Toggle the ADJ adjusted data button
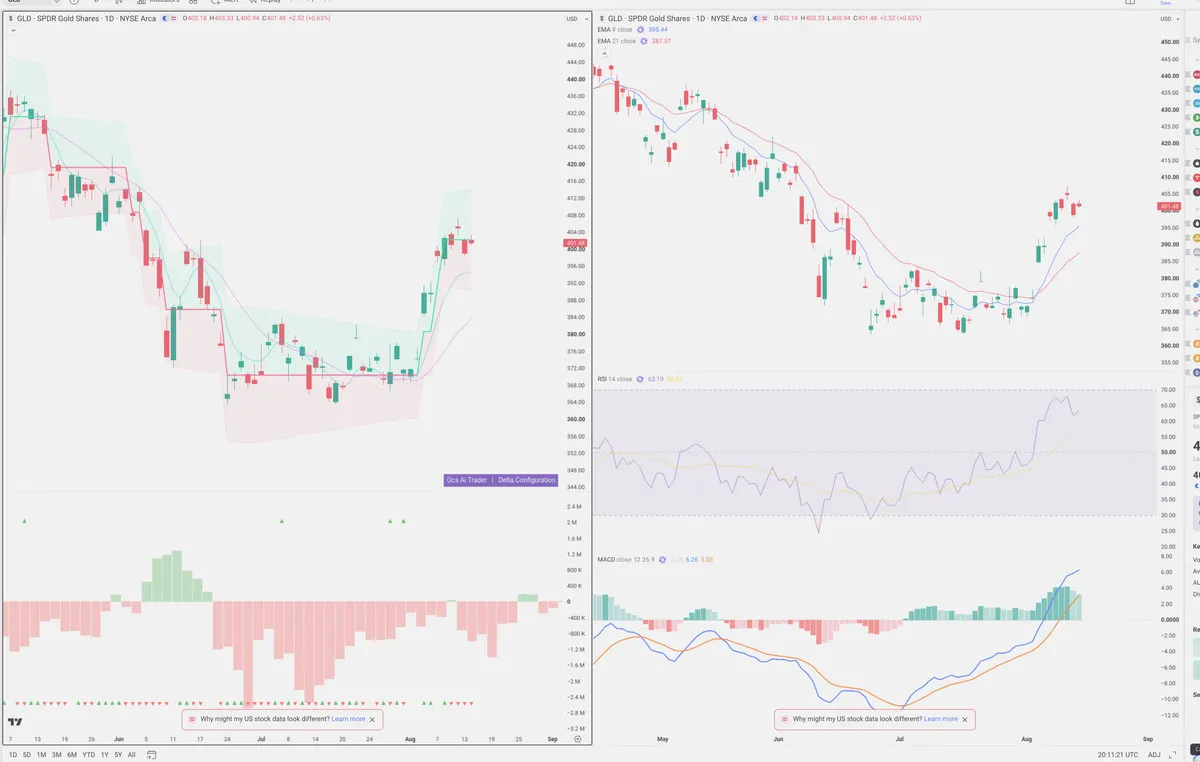The width and height of the screenshot is (1200, 762). point(1154,755)
